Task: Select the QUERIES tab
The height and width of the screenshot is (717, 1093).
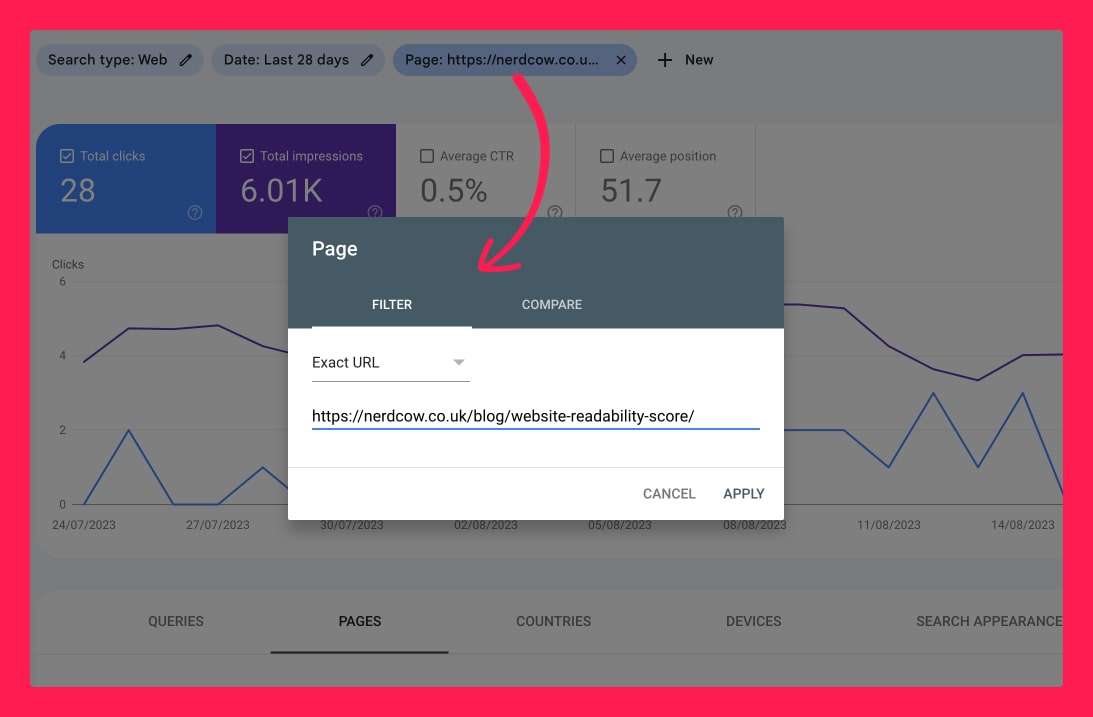Action: tap(176, 621)
